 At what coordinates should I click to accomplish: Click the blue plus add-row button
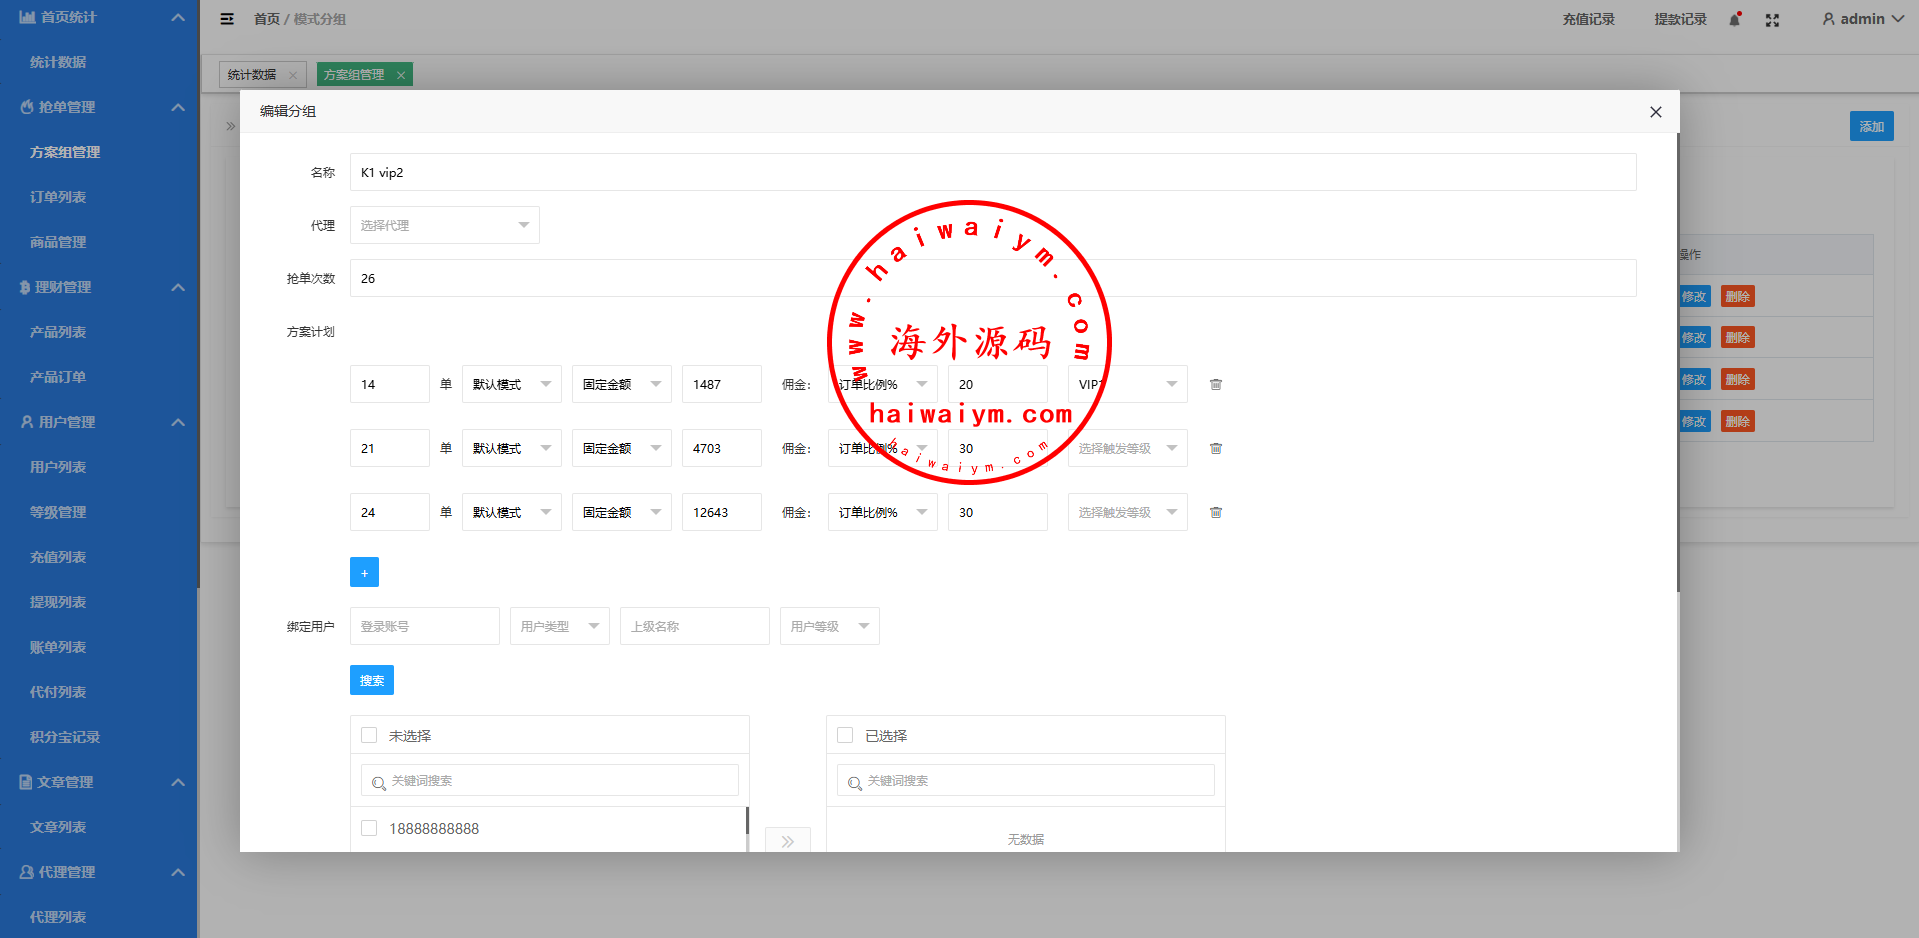click(x=364, y=572)
